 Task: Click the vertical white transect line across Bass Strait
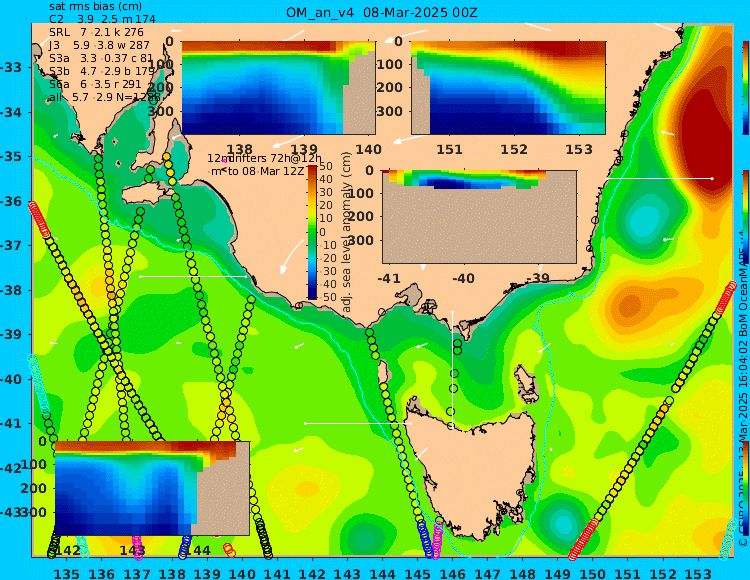pyautogui.click(x=452, y=368)
